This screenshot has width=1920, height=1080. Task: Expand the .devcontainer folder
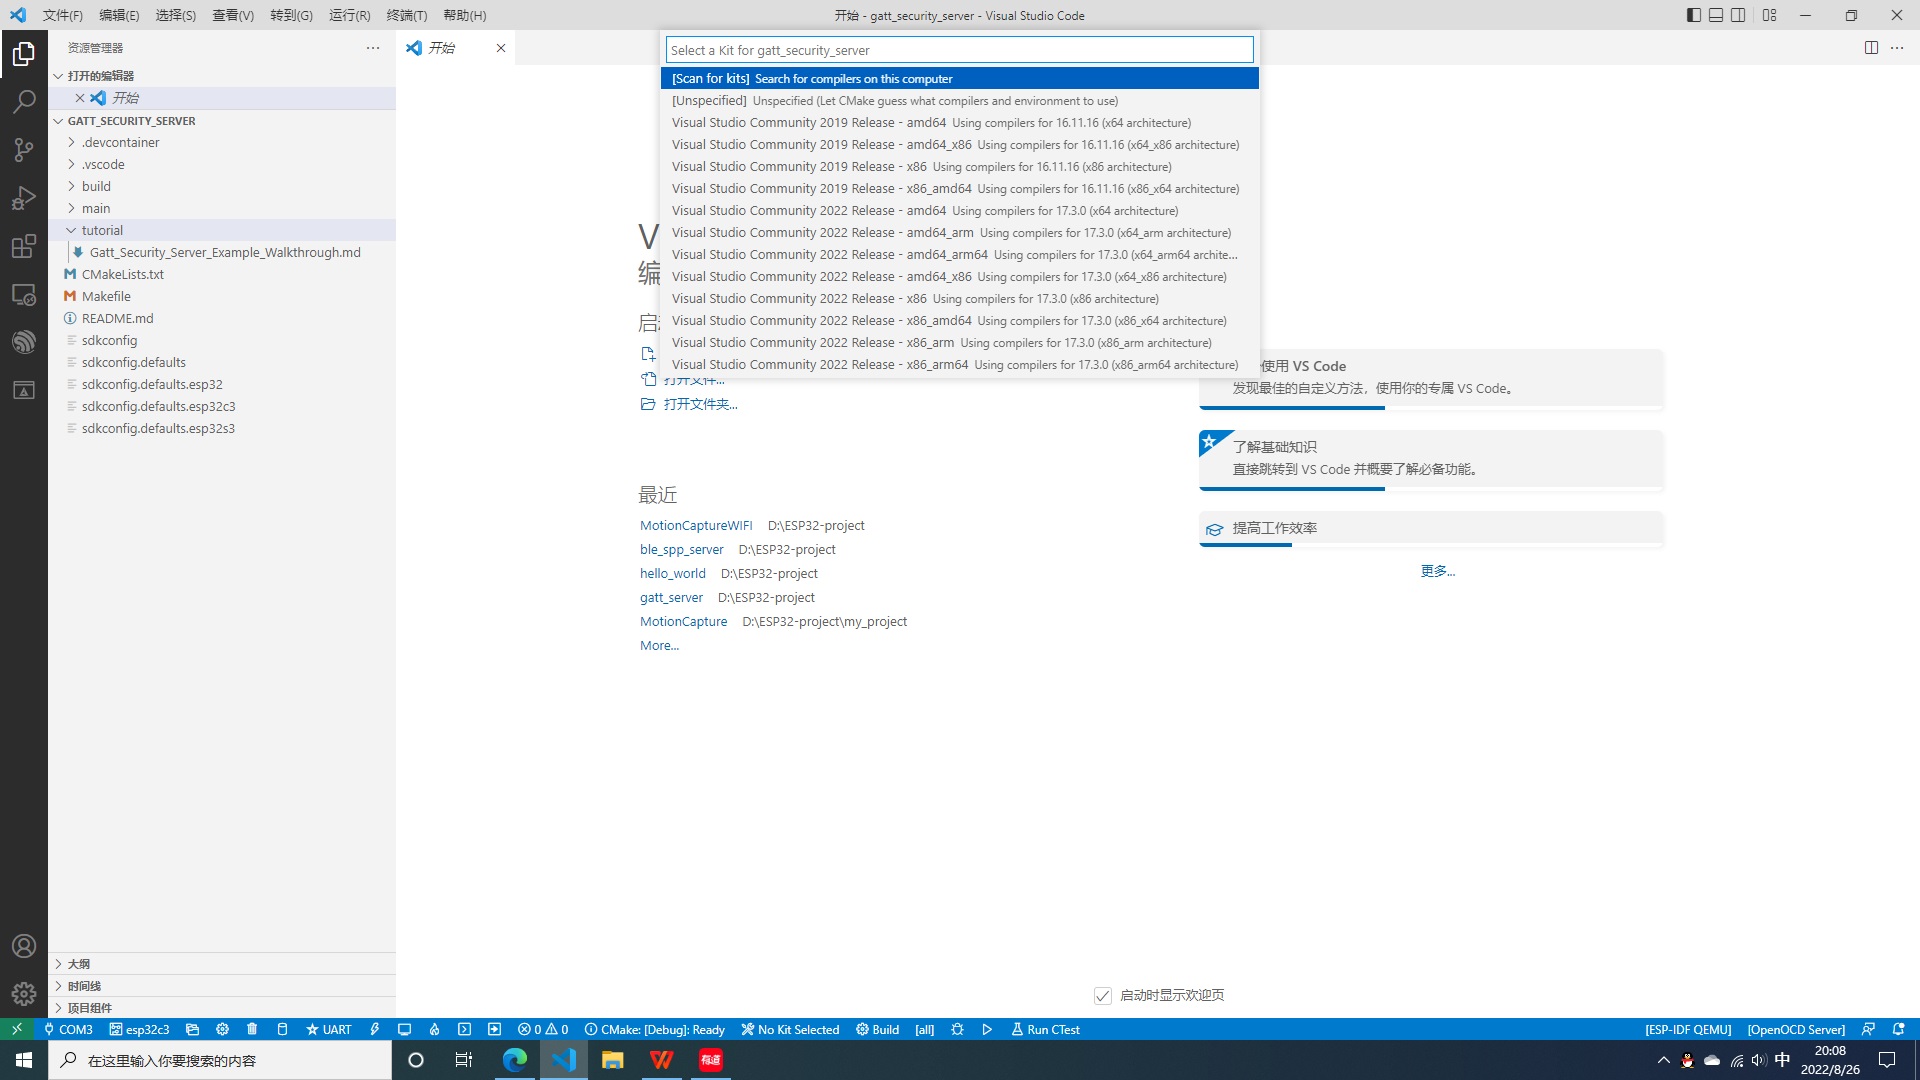(222, 142)
